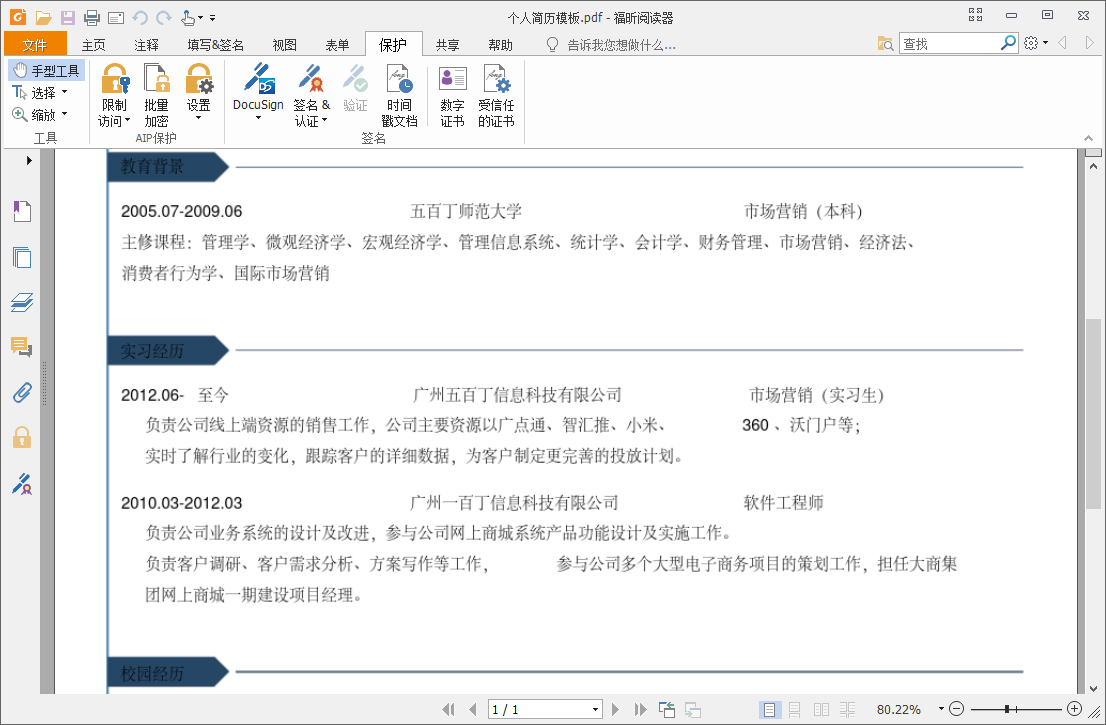Screen dimensions: 1106x725
Task: Open the Bookmarks panel in the sidebar
Action: click(22, 211)
